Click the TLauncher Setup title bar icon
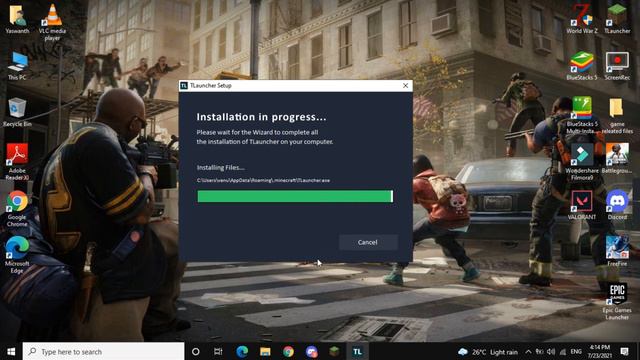640x360 pixels. 184,85
